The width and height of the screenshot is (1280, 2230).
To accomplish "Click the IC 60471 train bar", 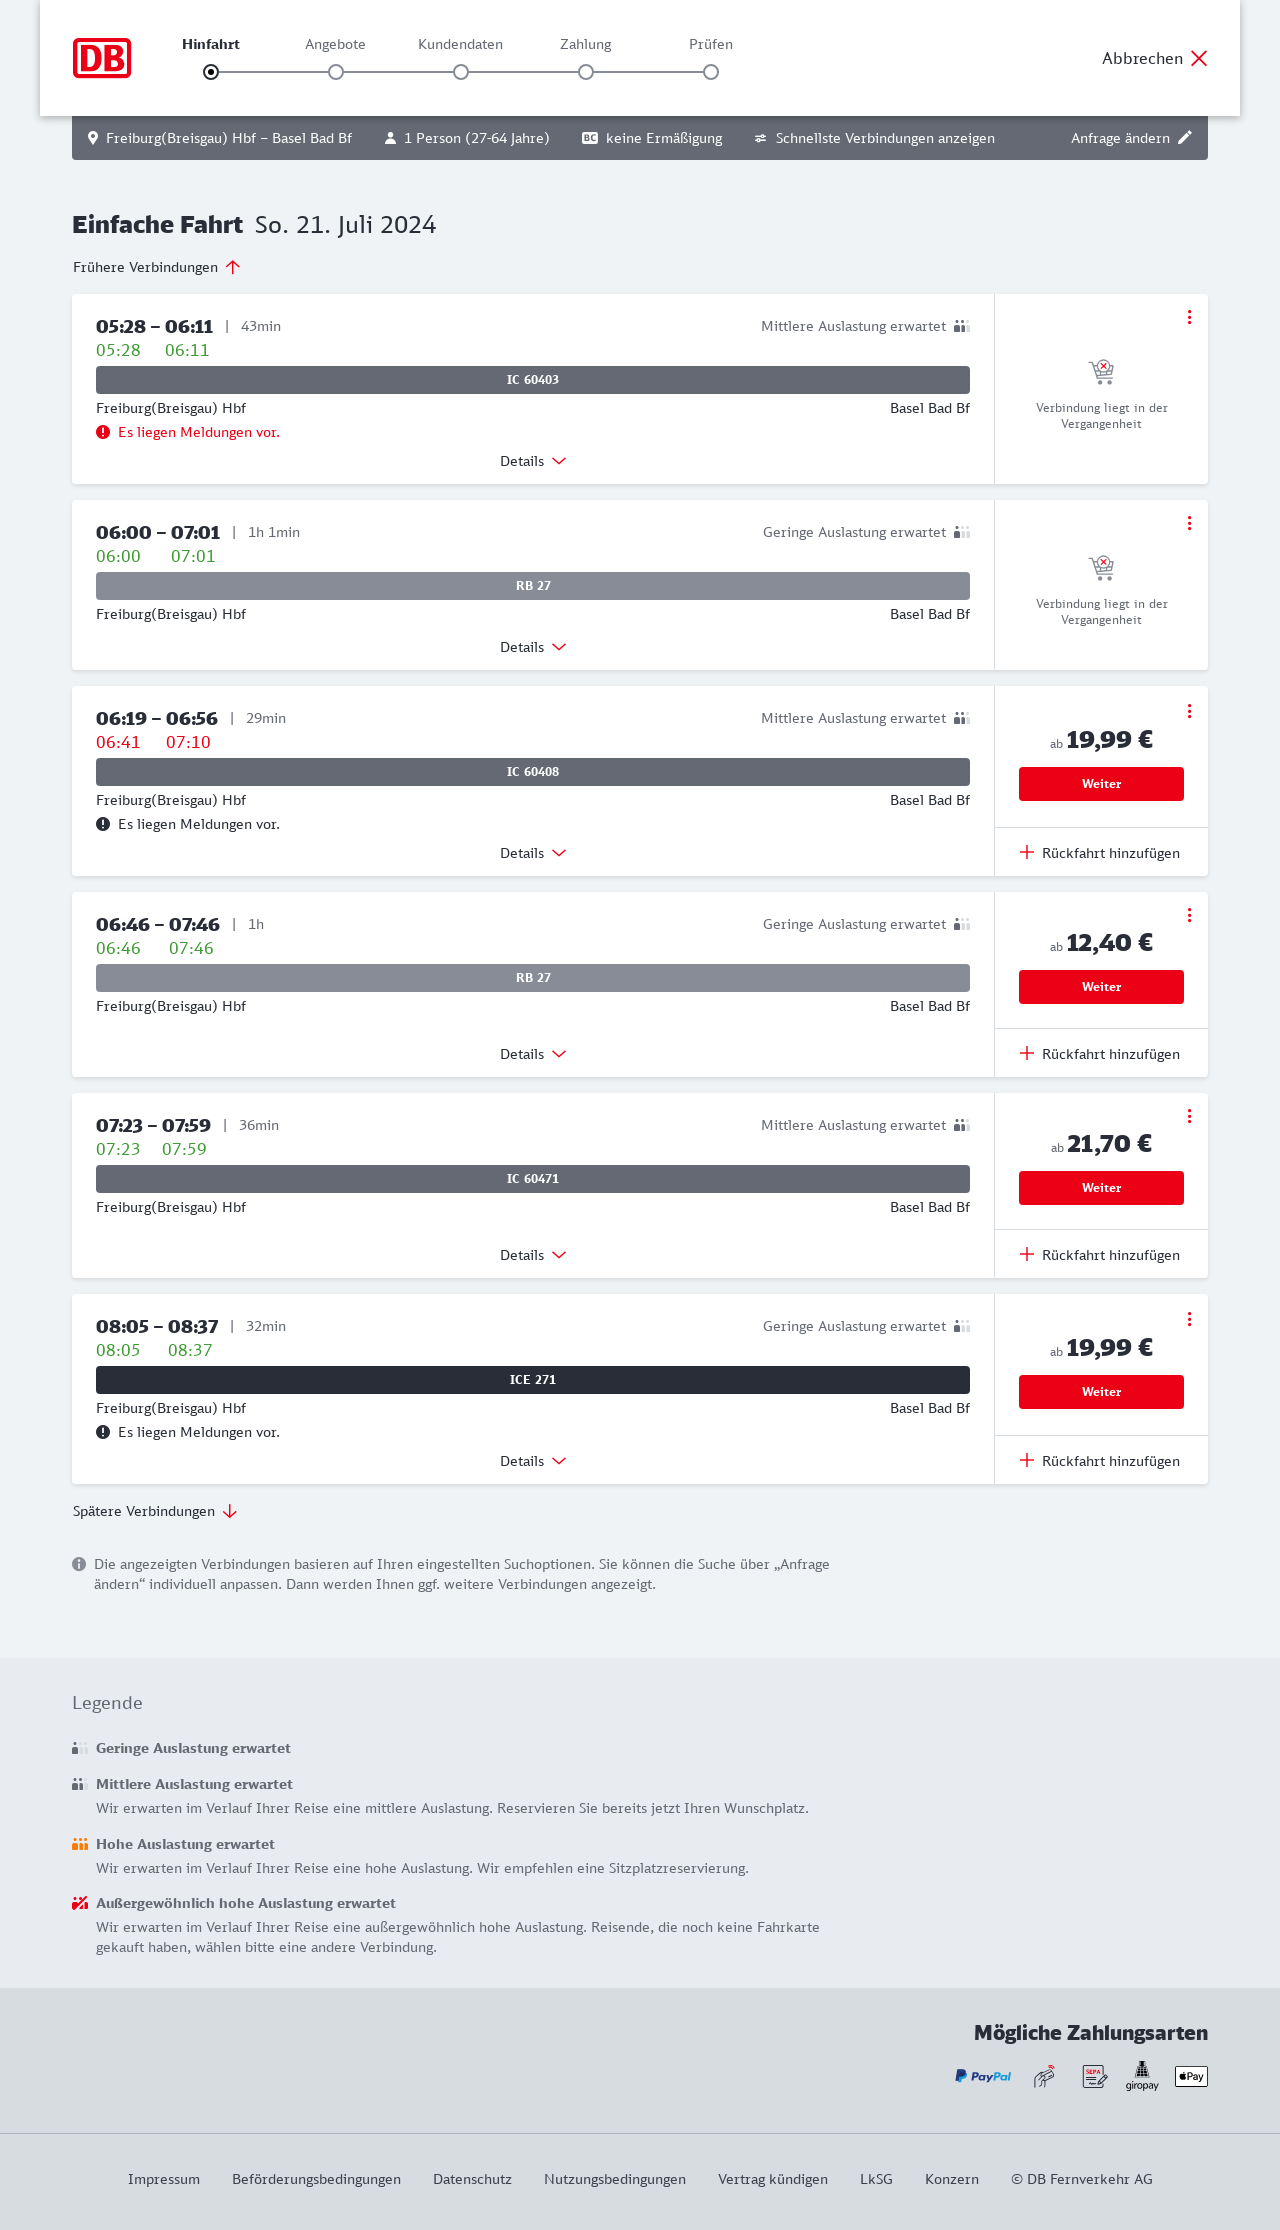I will coord(533,1179).
